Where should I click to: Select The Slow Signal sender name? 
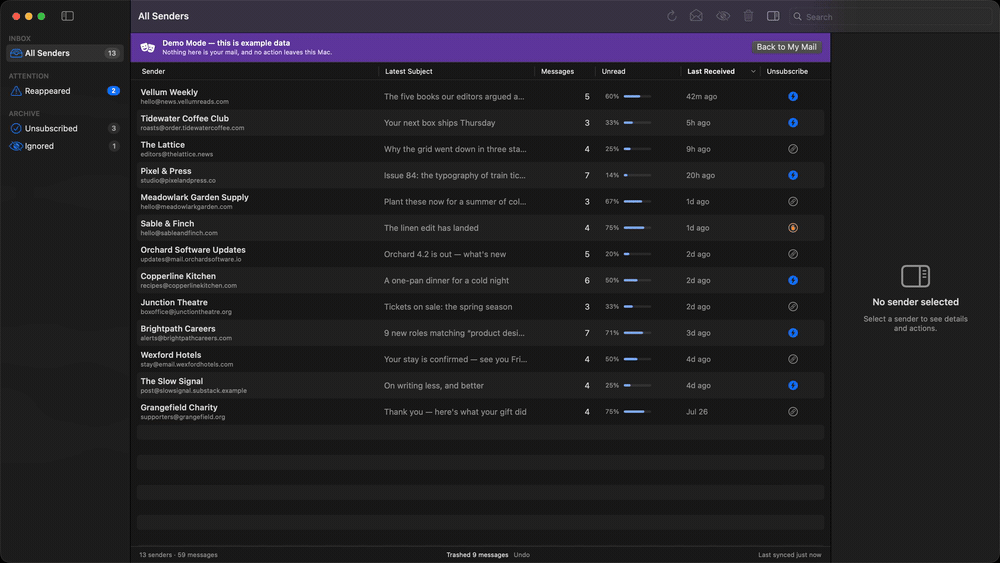172,381
